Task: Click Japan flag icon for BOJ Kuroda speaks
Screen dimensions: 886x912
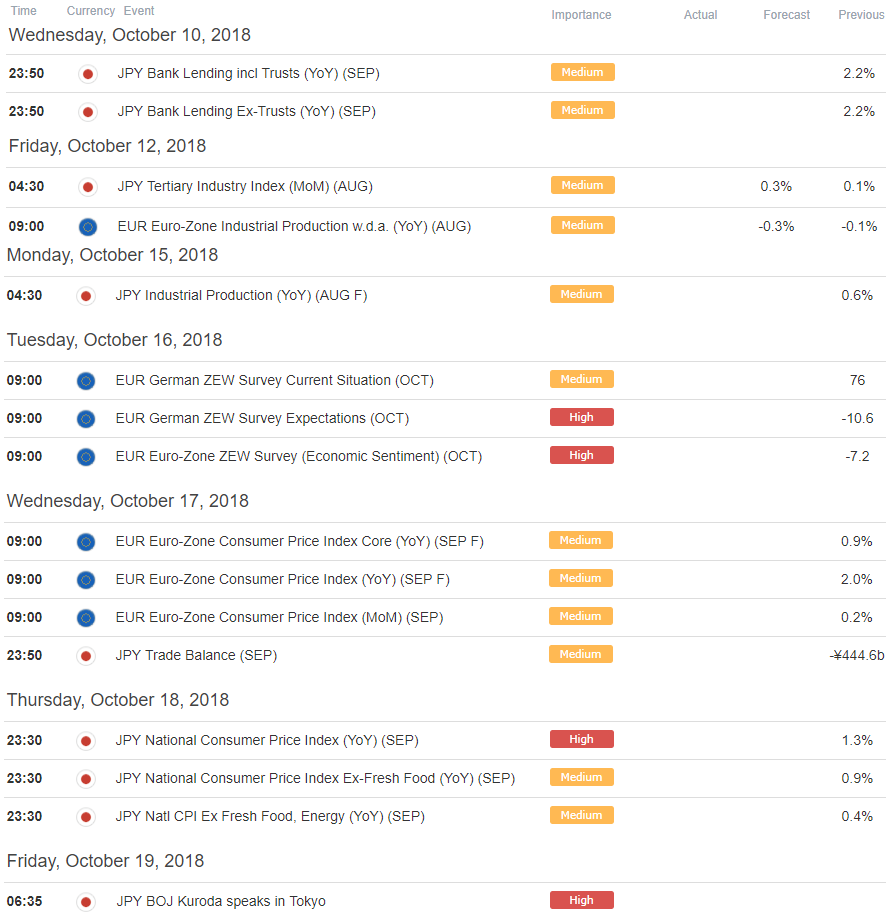Action: 86,902
